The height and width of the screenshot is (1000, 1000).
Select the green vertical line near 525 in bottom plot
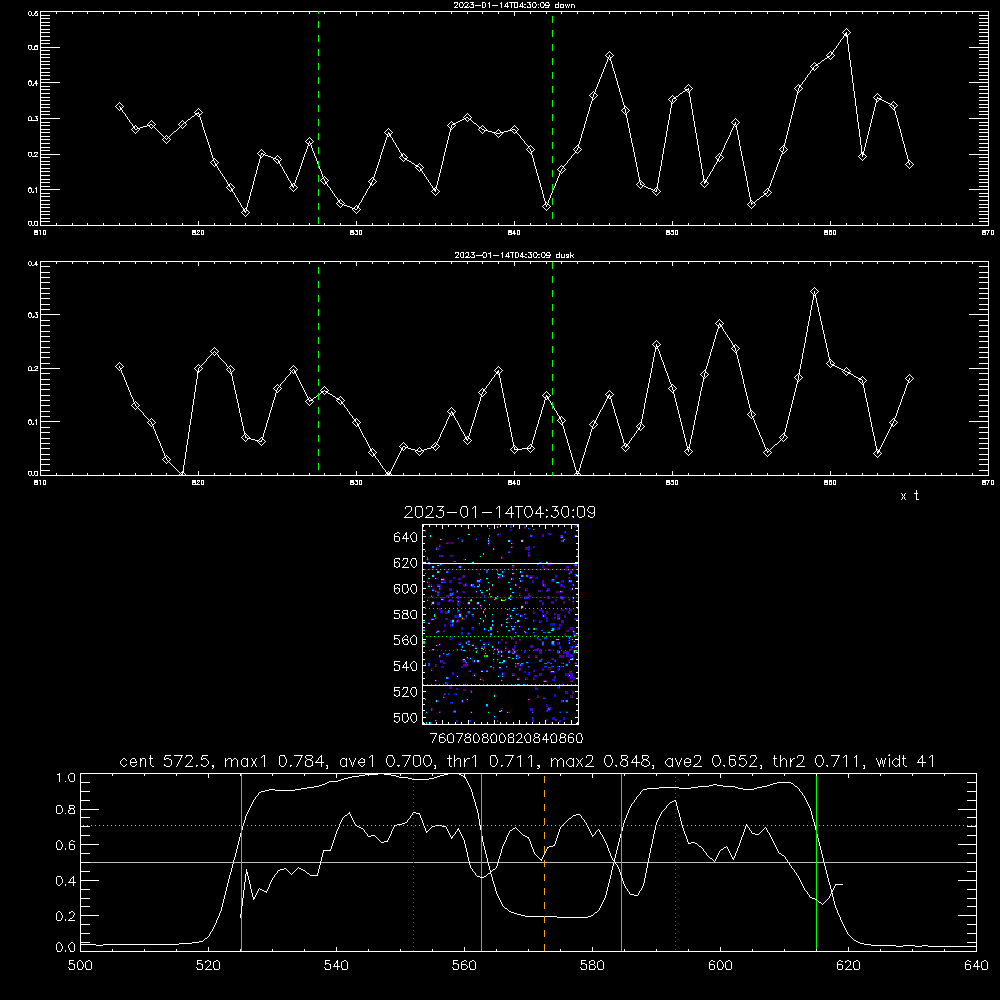(242, 862)
